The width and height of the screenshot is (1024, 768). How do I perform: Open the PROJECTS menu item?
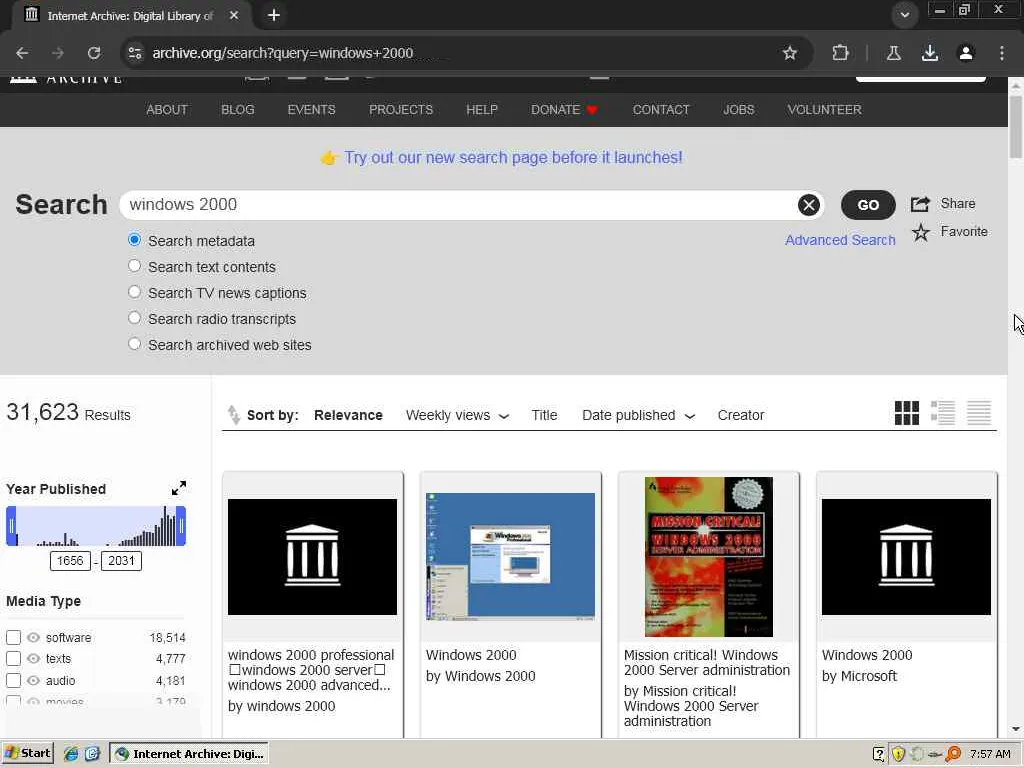click(x=401, y=110)
